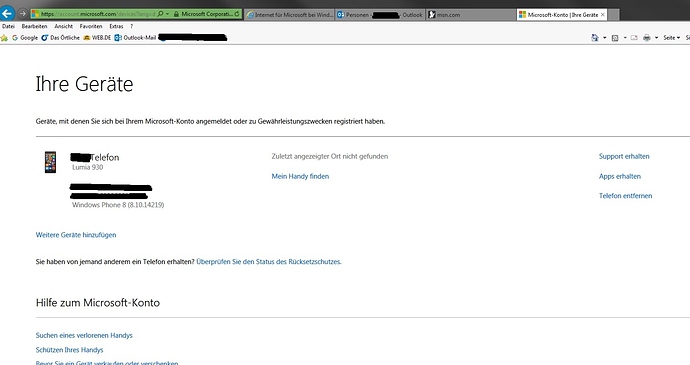The width and height of the screenshot is (690, 365).
Task: Click the Lumia 930 phone thumbnail
Action: 50,162
